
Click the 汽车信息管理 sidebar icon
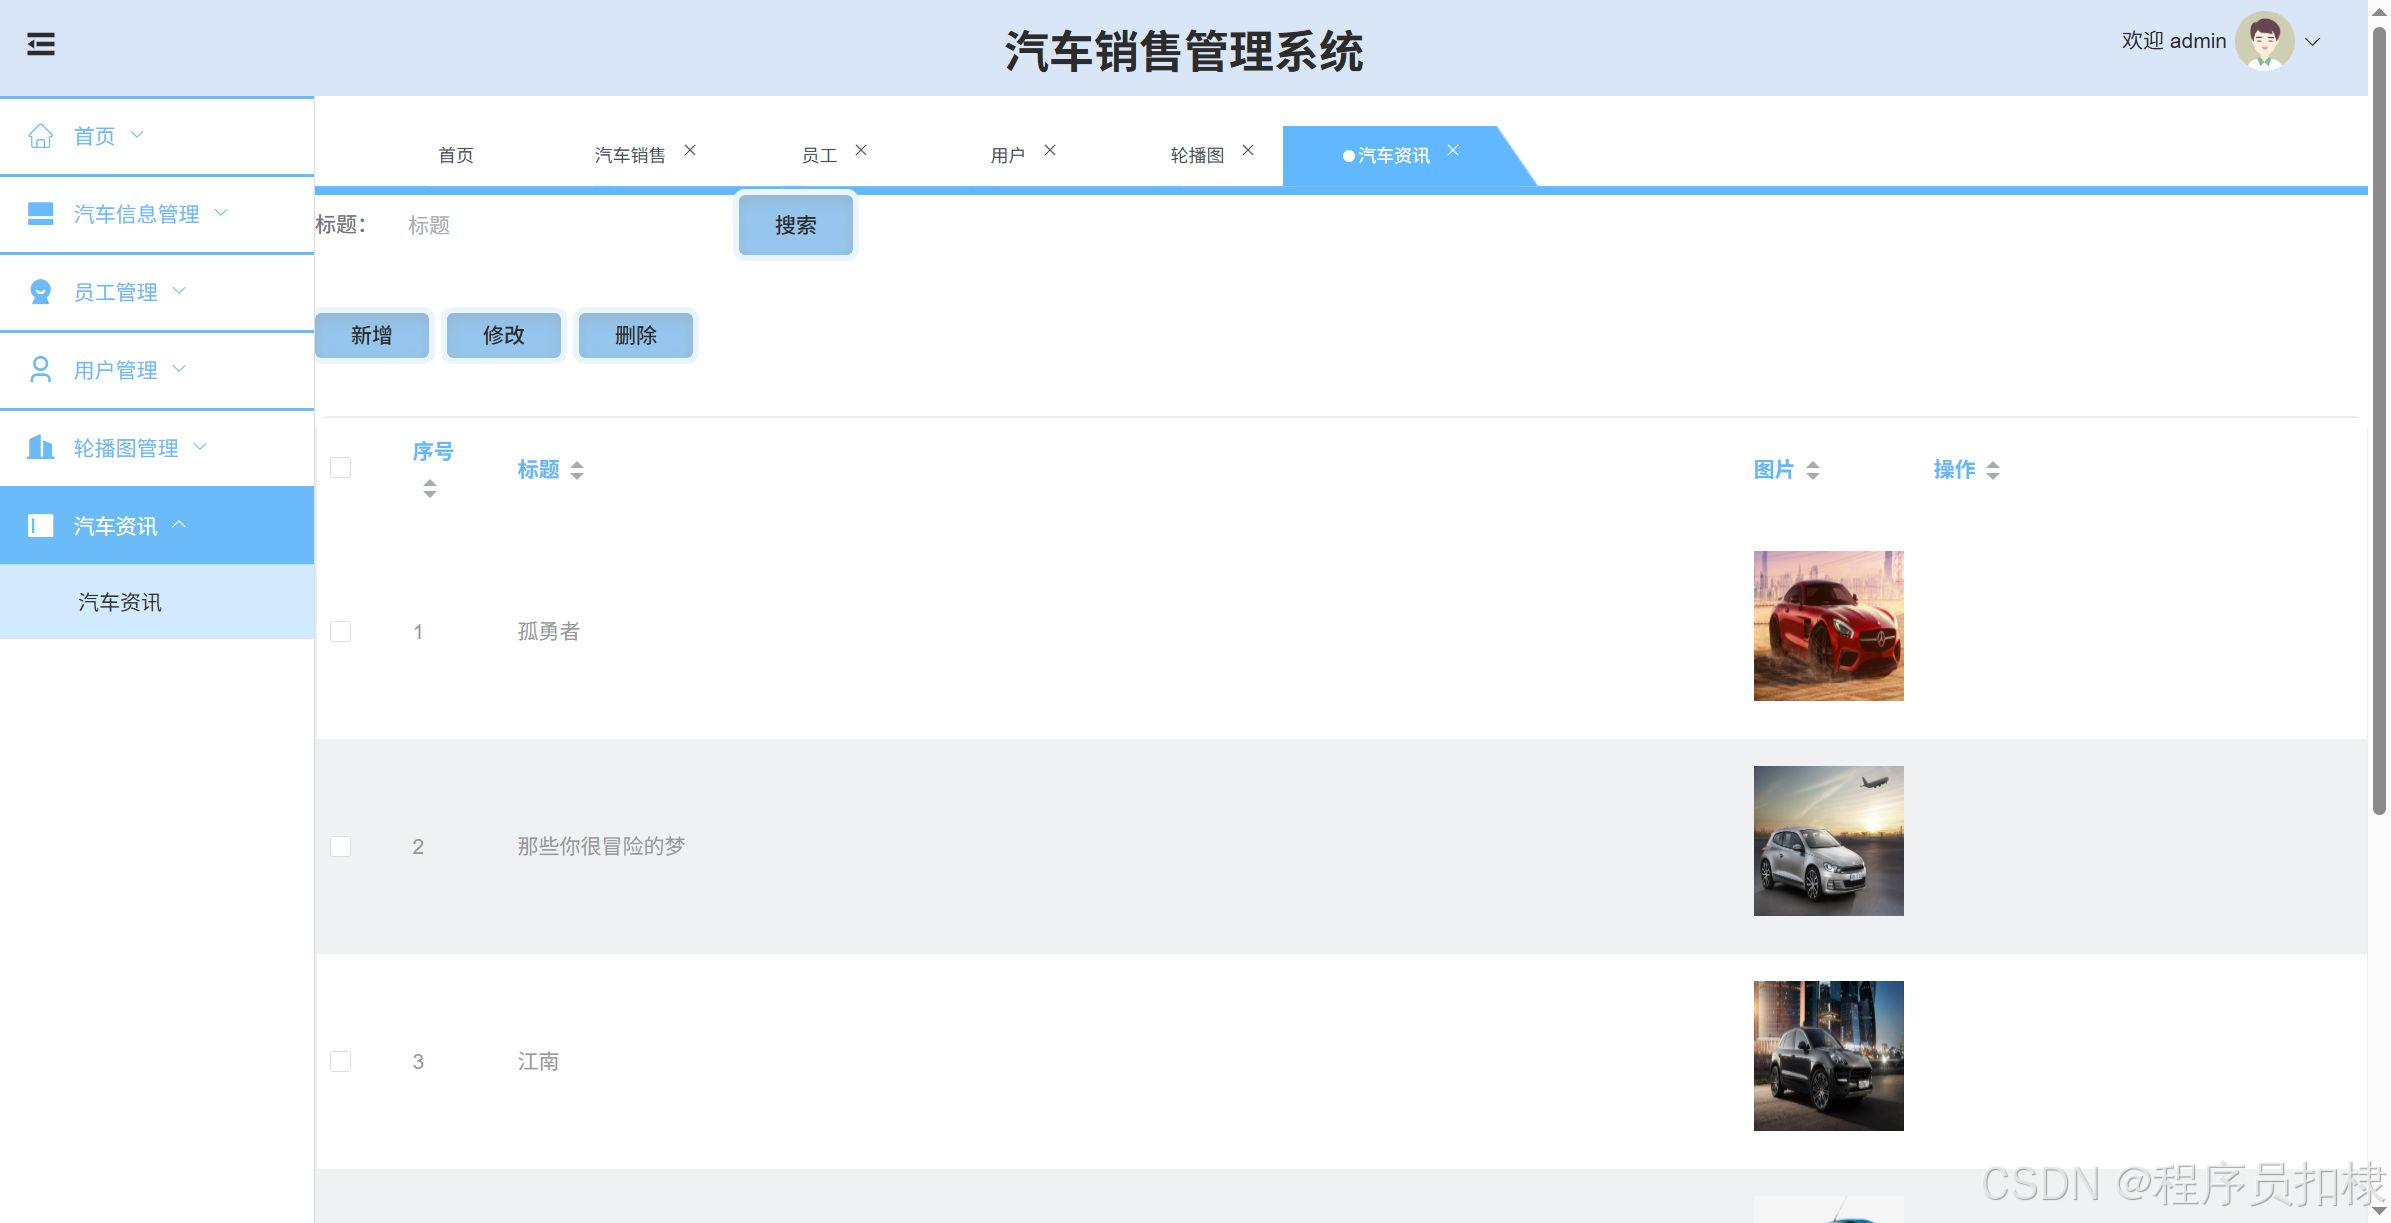[x=40, y=214]
